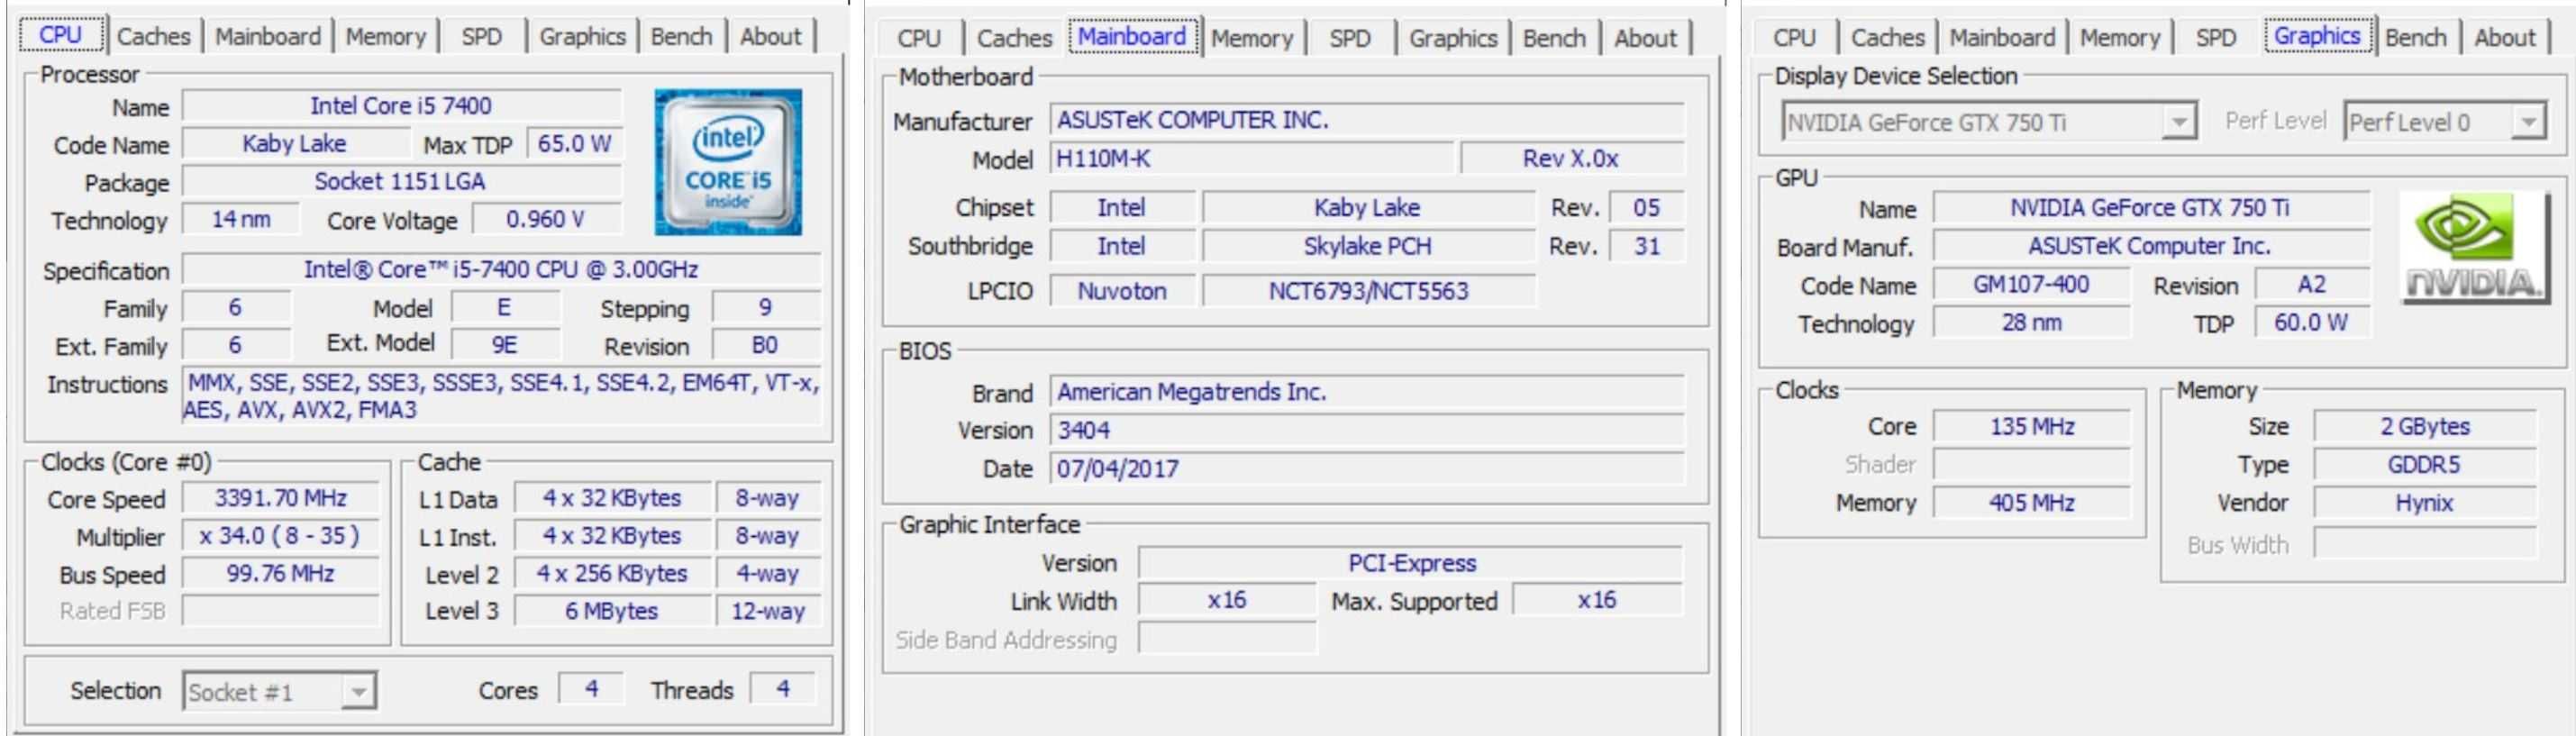2576x736 pixels.
Task: Click the Specification field 'i5-7400 CPU @ 3.00GHz'
Action: [x=501, y=269]
